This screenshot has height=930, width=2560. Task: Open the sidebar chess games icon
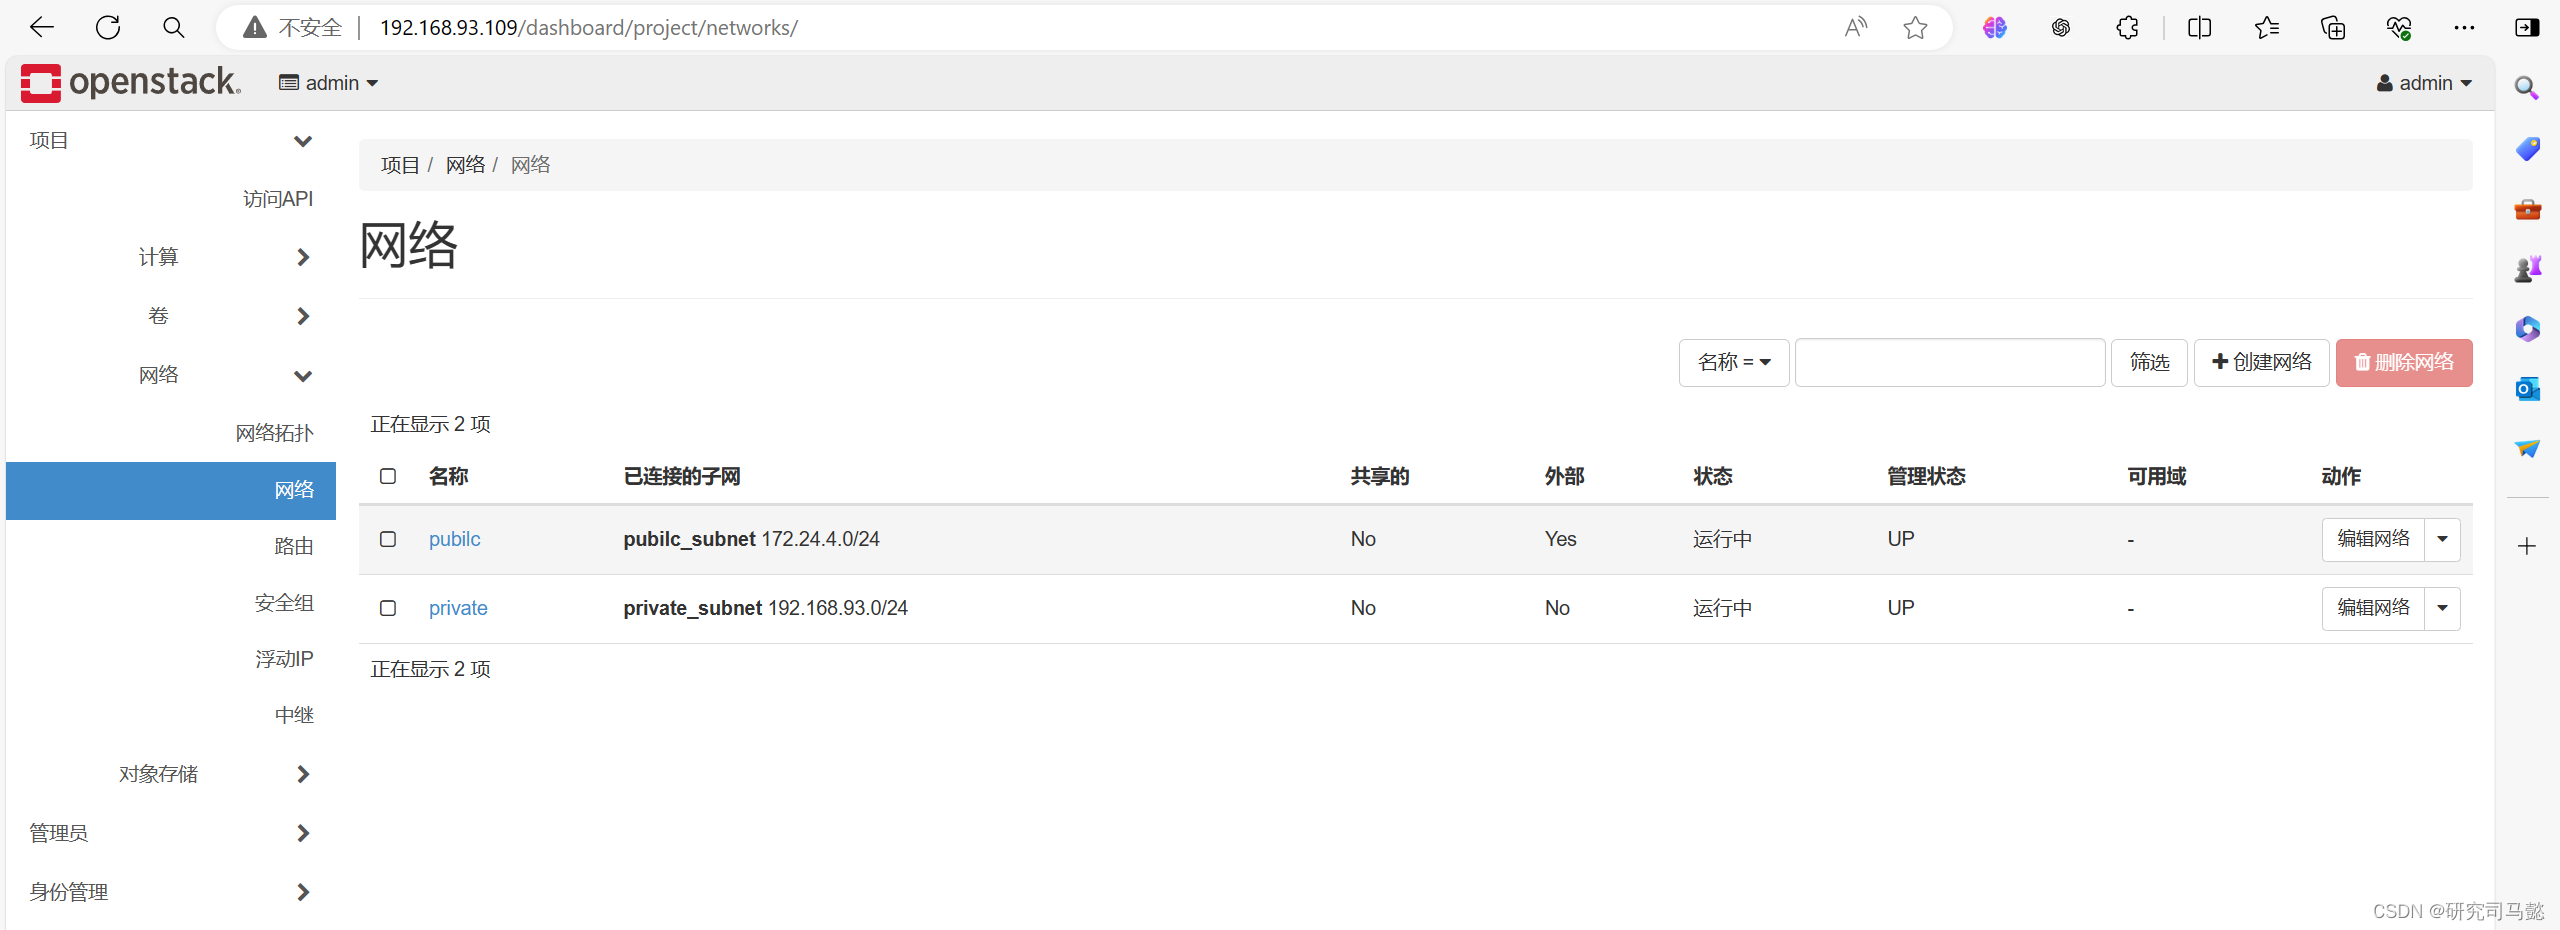(2527, 268)
